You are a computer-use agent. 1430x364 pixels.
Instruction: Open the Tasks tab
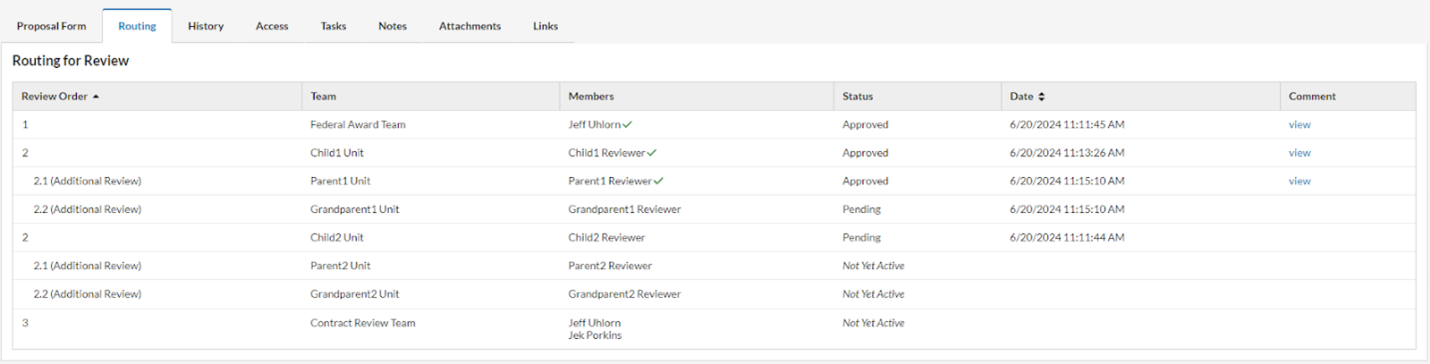334,26
